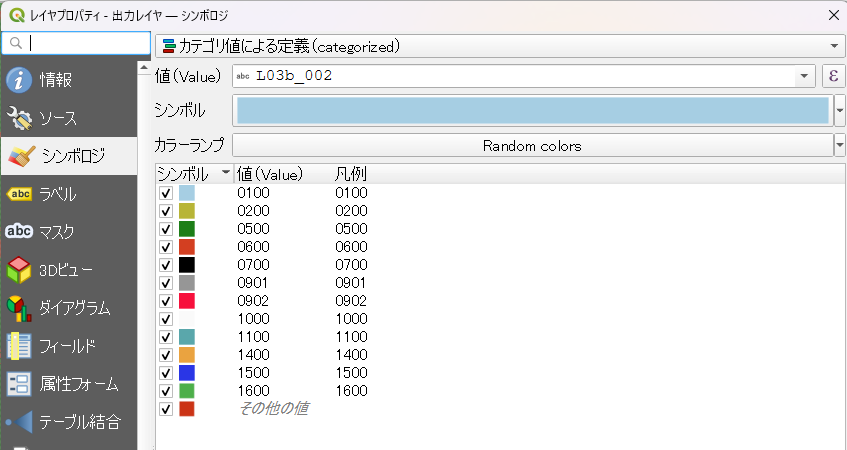
Task: Click the シンボロジ paintbrush icon
Action: coord(21,156)
